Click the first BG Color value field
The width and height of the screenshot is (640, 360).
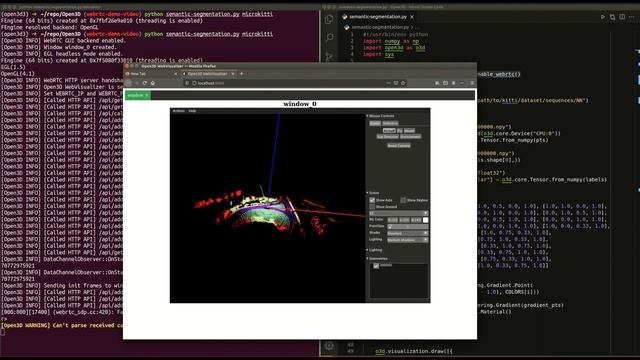coord(393,220)
